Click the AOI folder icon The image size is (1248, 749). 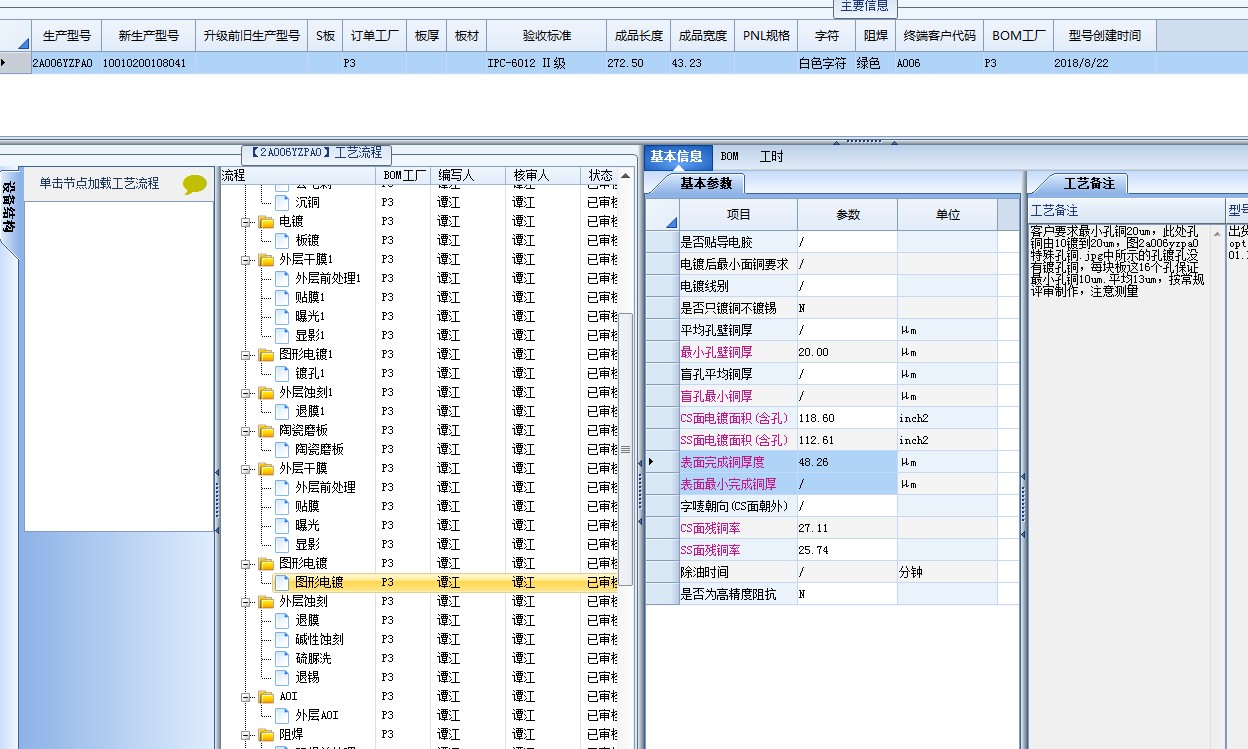(x=266, y=696)
